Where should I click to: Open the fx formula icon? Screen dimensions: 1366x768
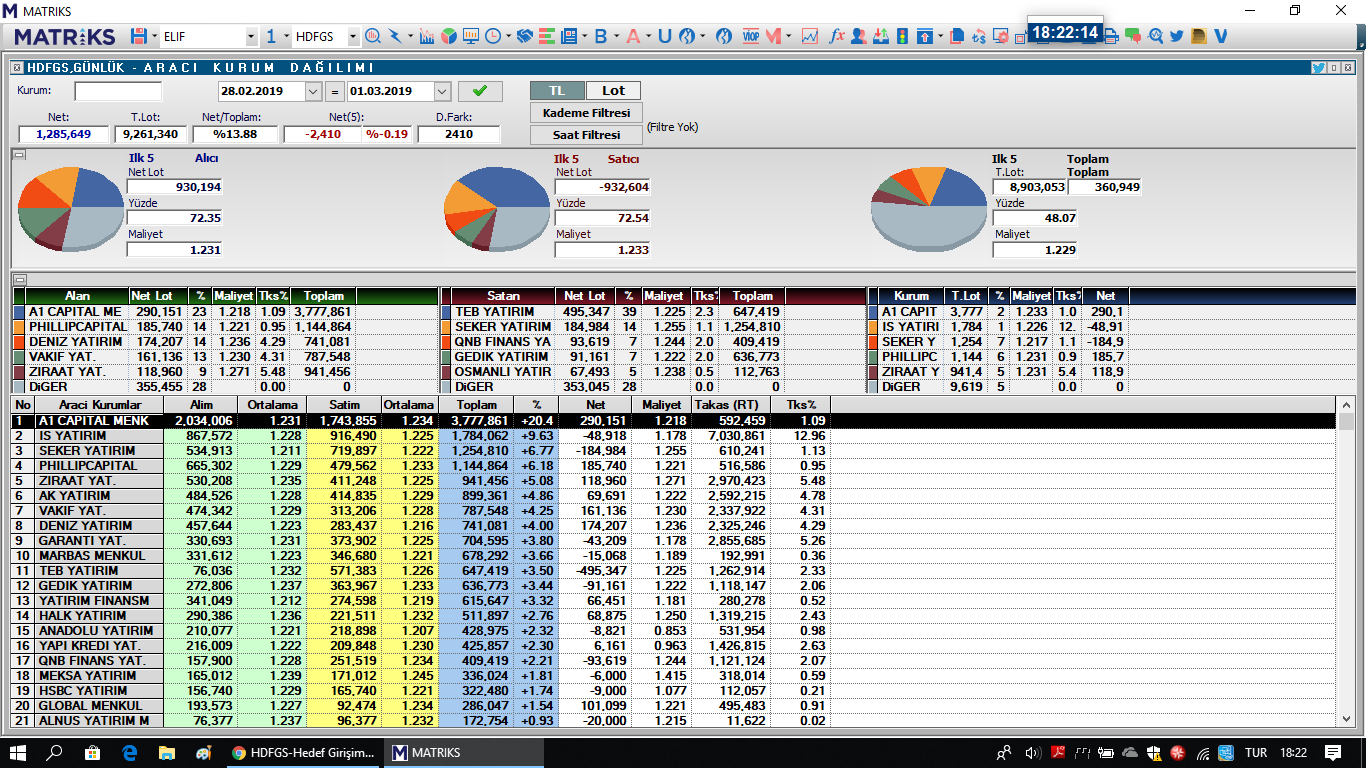pyautogui.click(x=837, y=36)
